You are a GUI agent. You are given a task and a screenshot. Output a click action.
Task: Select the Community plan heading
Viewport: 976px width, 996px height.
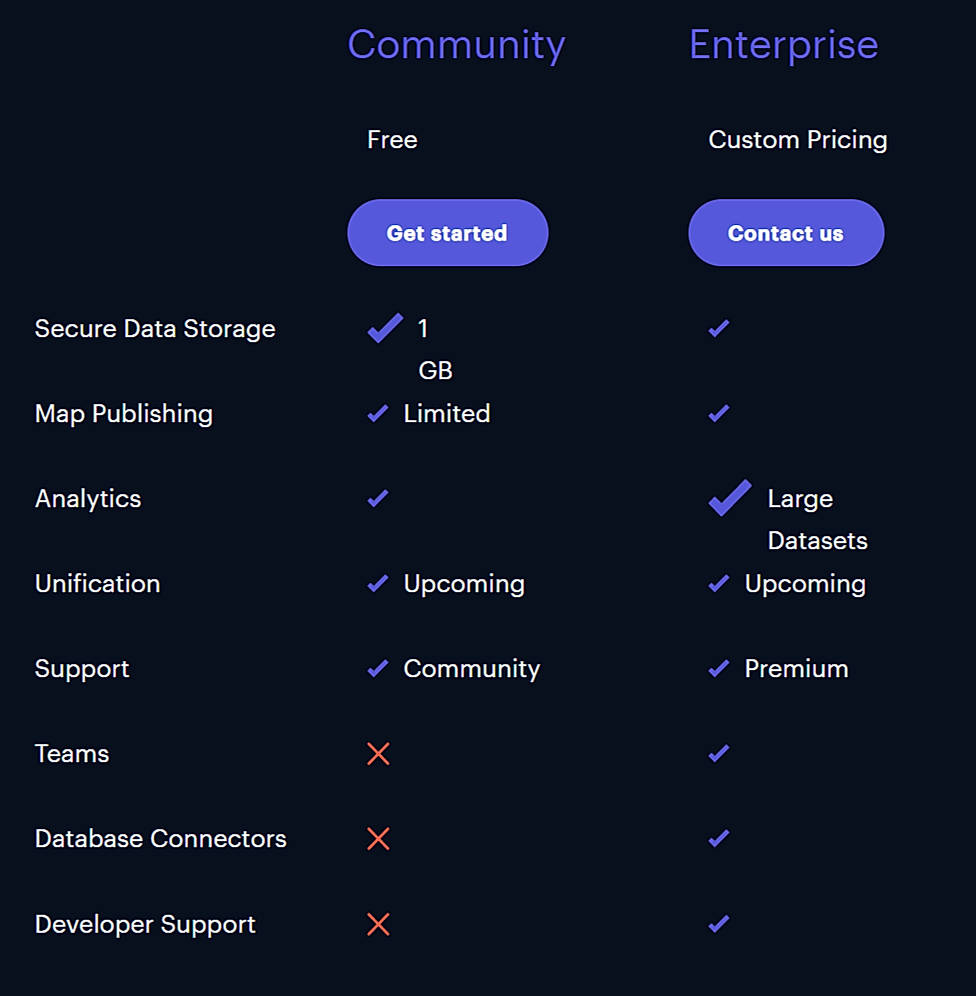point(456,45)
